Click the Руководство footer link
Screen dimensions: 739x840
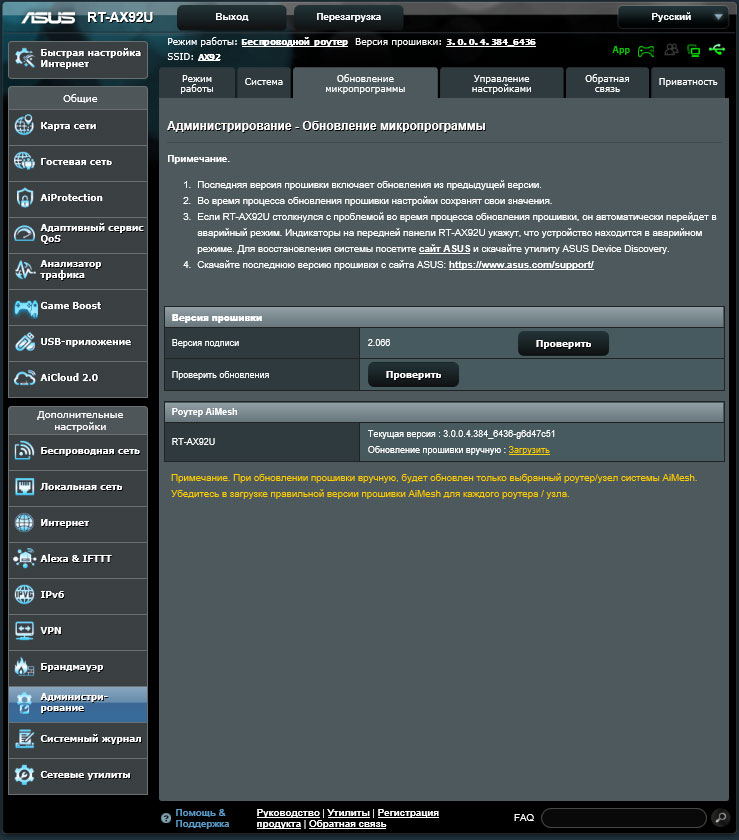pos(288,813)
